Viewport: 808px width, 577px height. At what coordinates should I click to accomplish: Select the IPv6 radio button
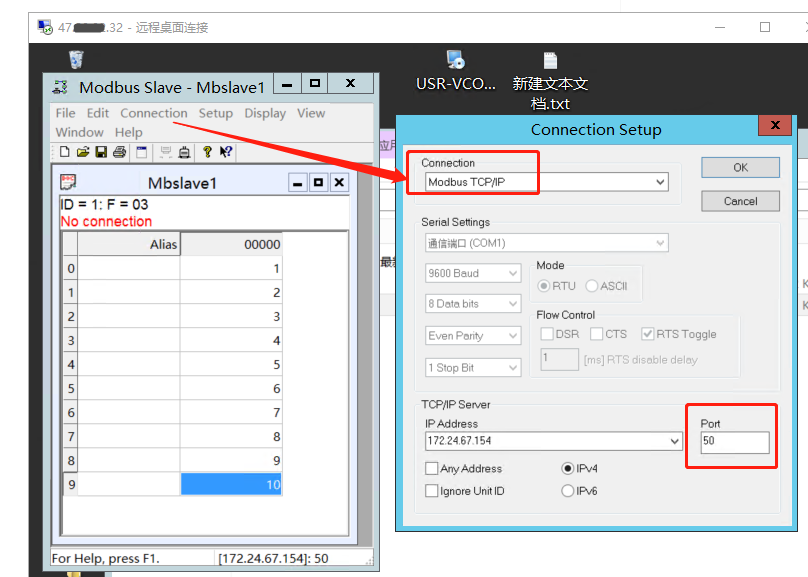tap(568, 491)
